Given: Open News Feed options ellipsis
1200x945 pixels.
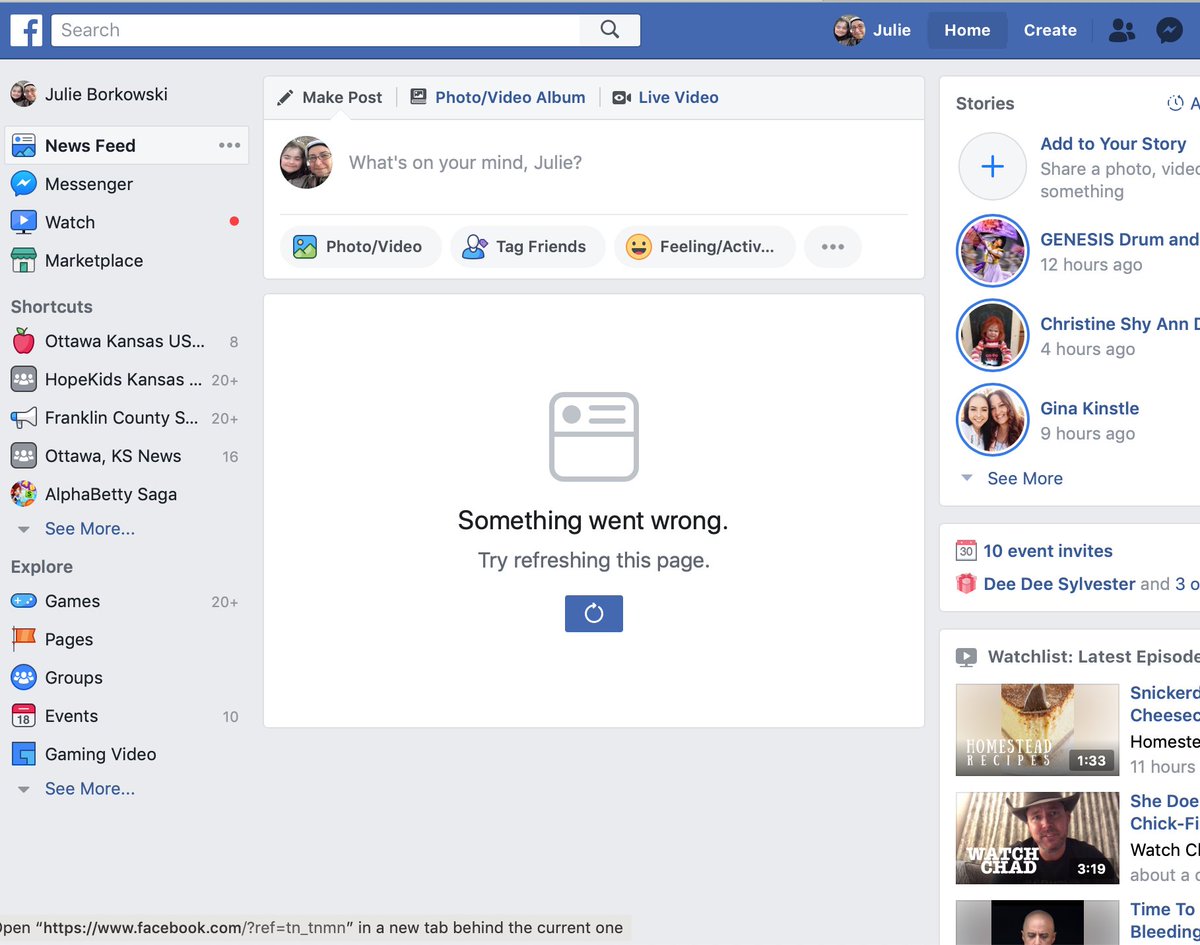Looking at the screenshot, I should tap(230, 145).
